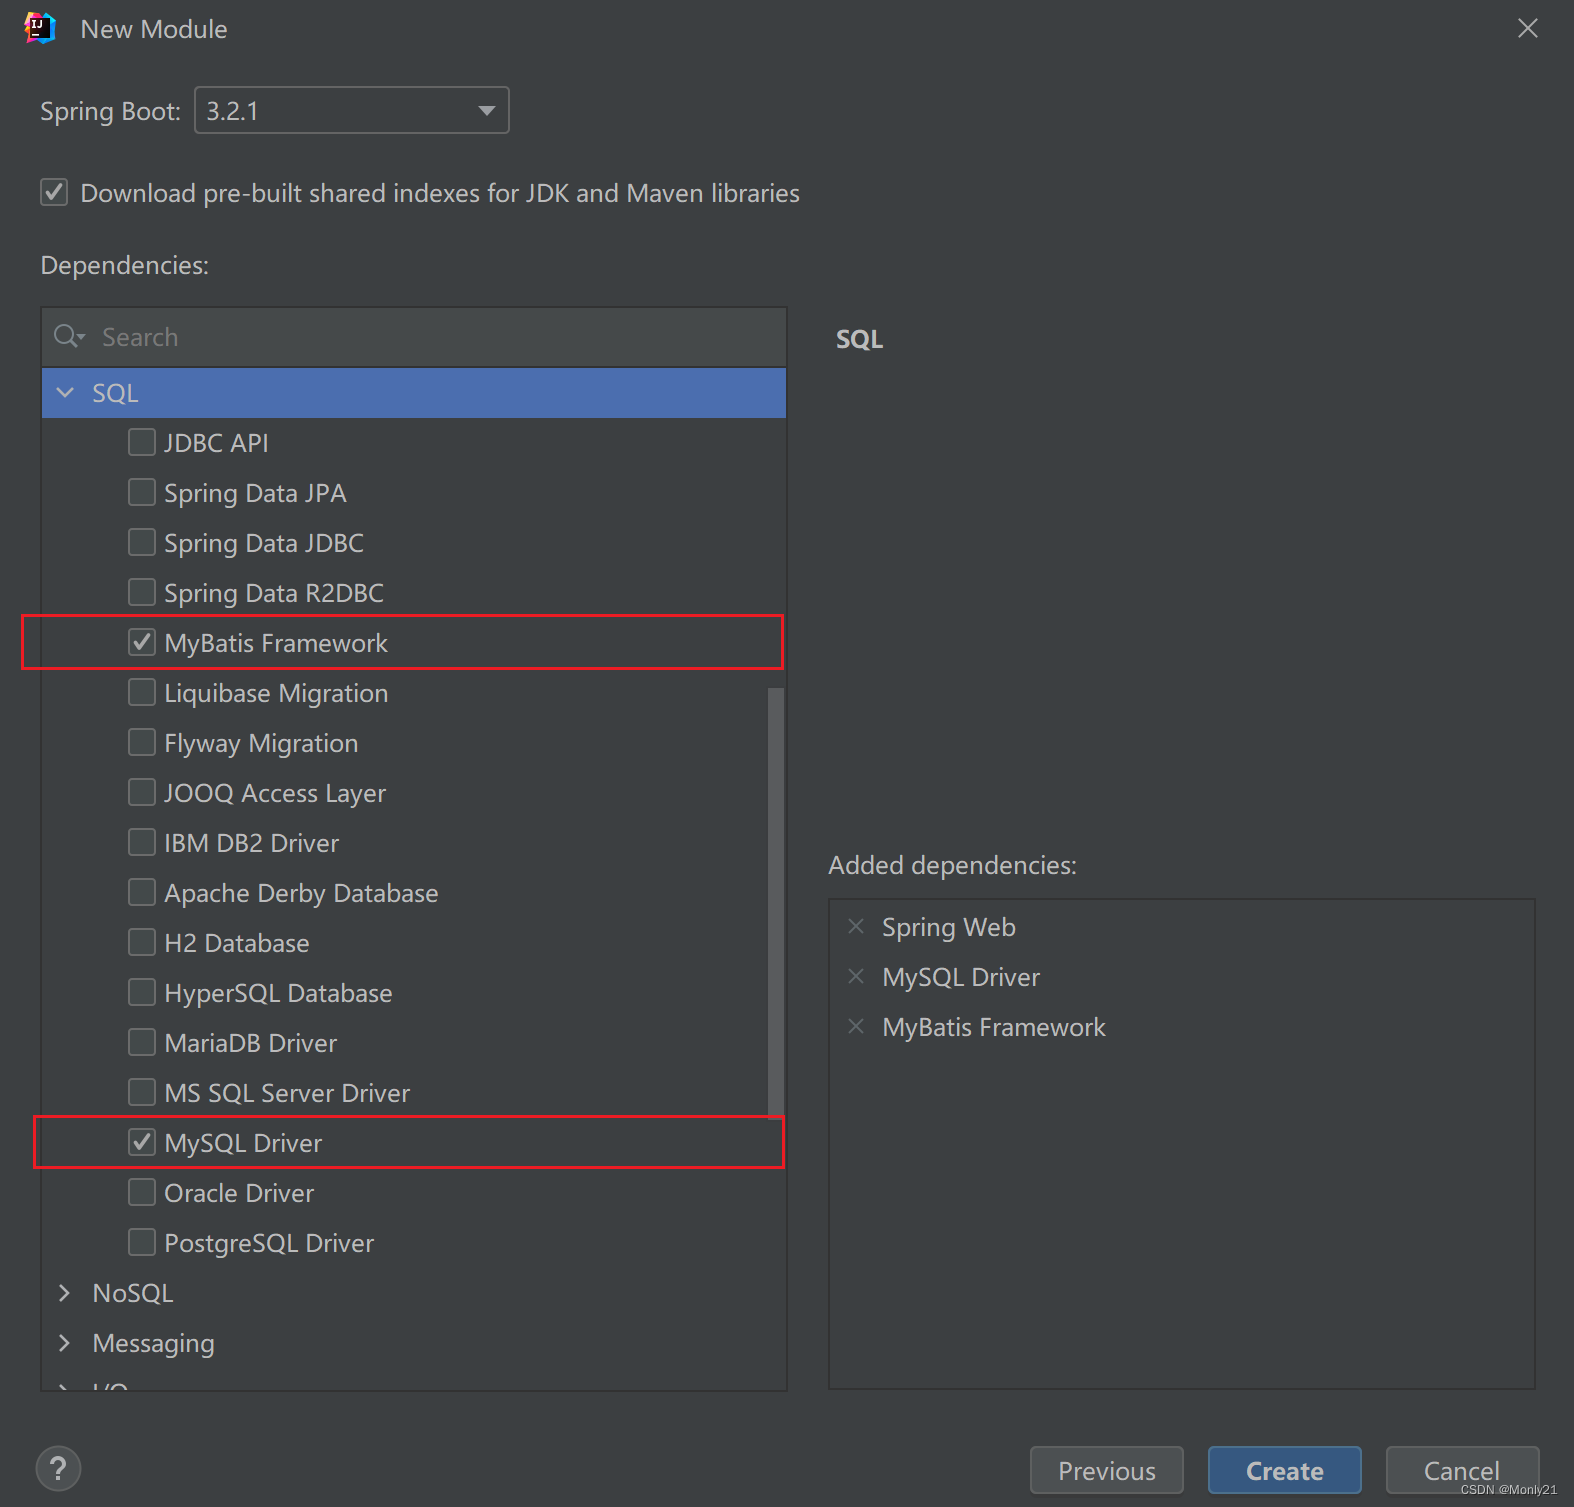Enable PostgreSQL Driver checkbox
This screenshot has width=1574, height=1507.
(x=142, y=1242)
